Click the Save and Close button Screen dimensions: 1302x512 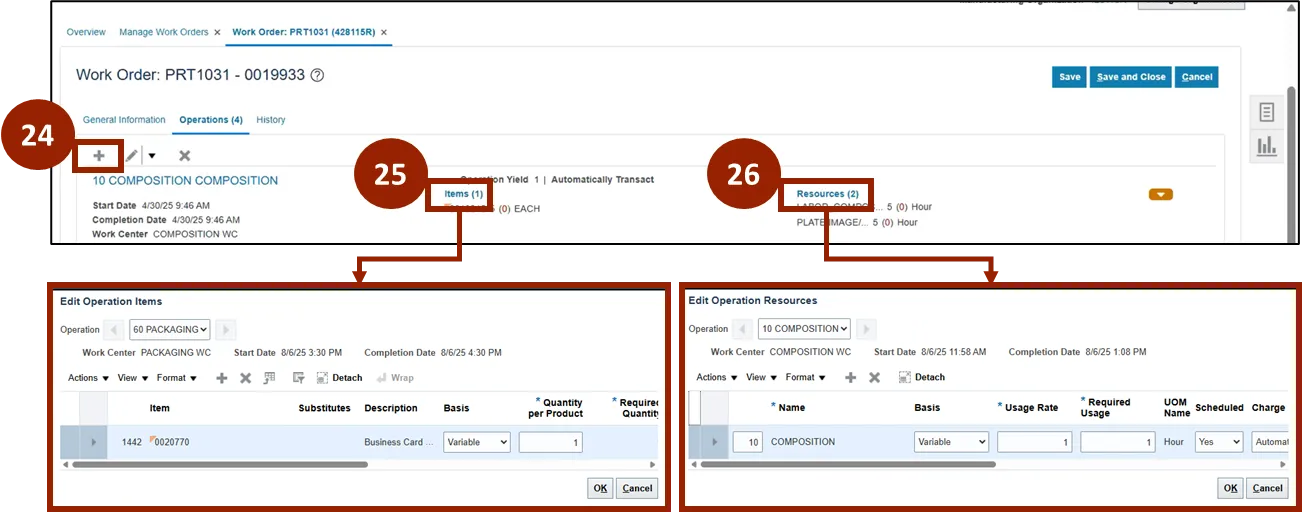pos(1131,77)
